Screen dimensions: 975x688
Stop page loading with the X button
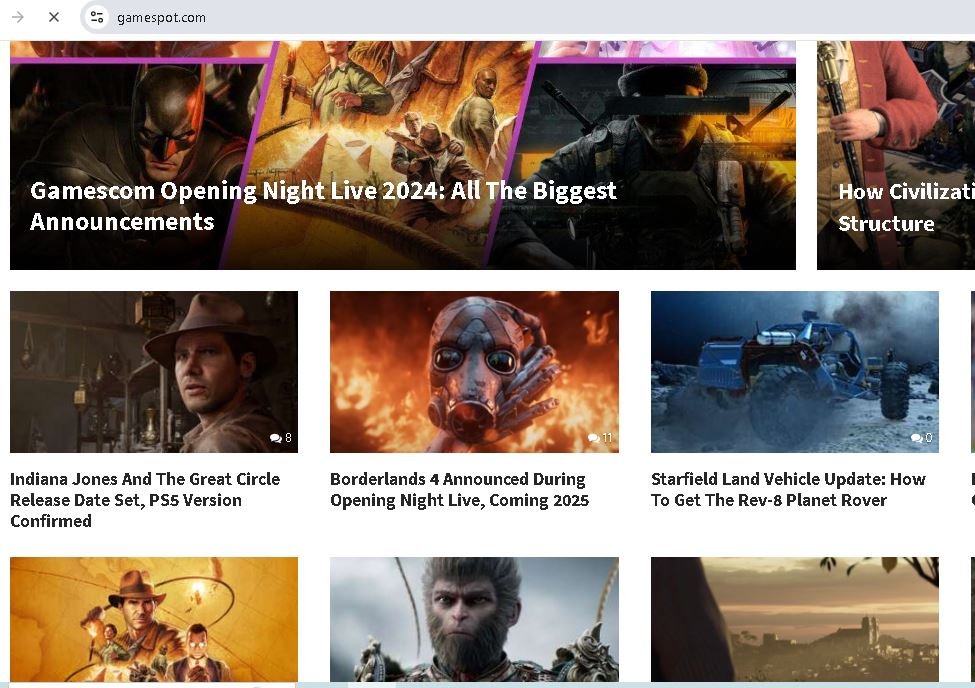click(54, 17)
